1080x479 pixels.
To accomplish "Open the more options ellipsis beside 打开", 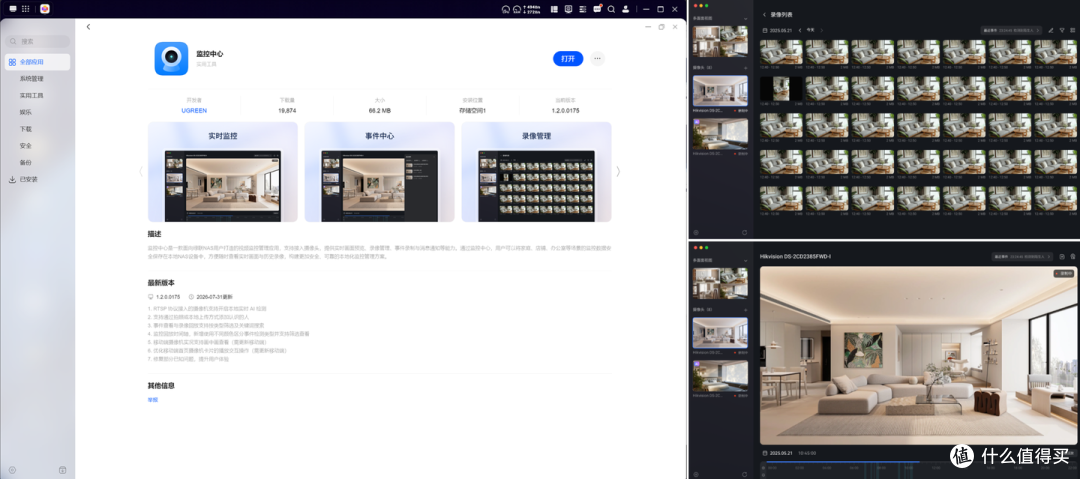I will (597, 59).
